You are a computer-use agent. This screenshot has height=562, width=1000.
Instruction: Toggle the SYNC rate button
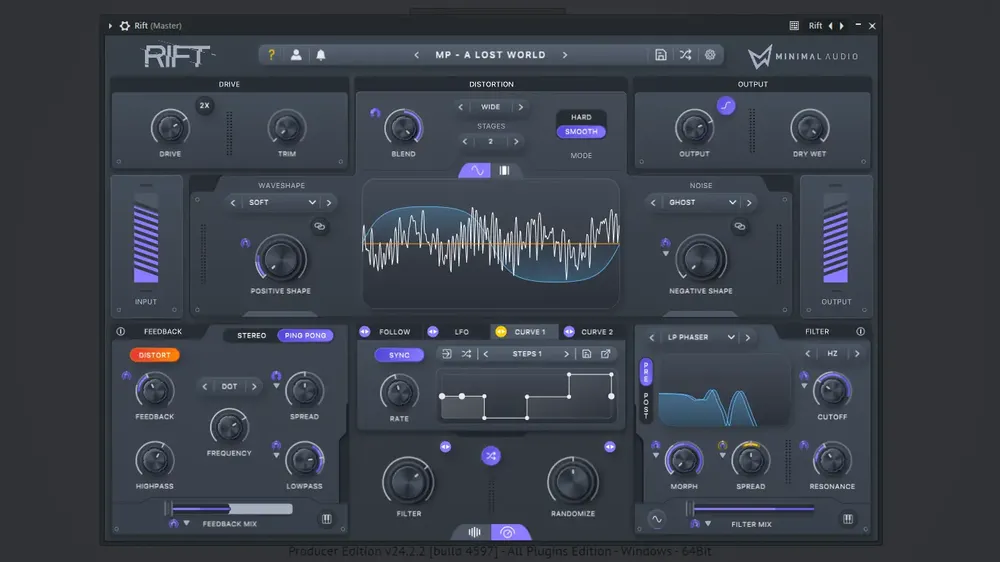[x=399, y=355]
